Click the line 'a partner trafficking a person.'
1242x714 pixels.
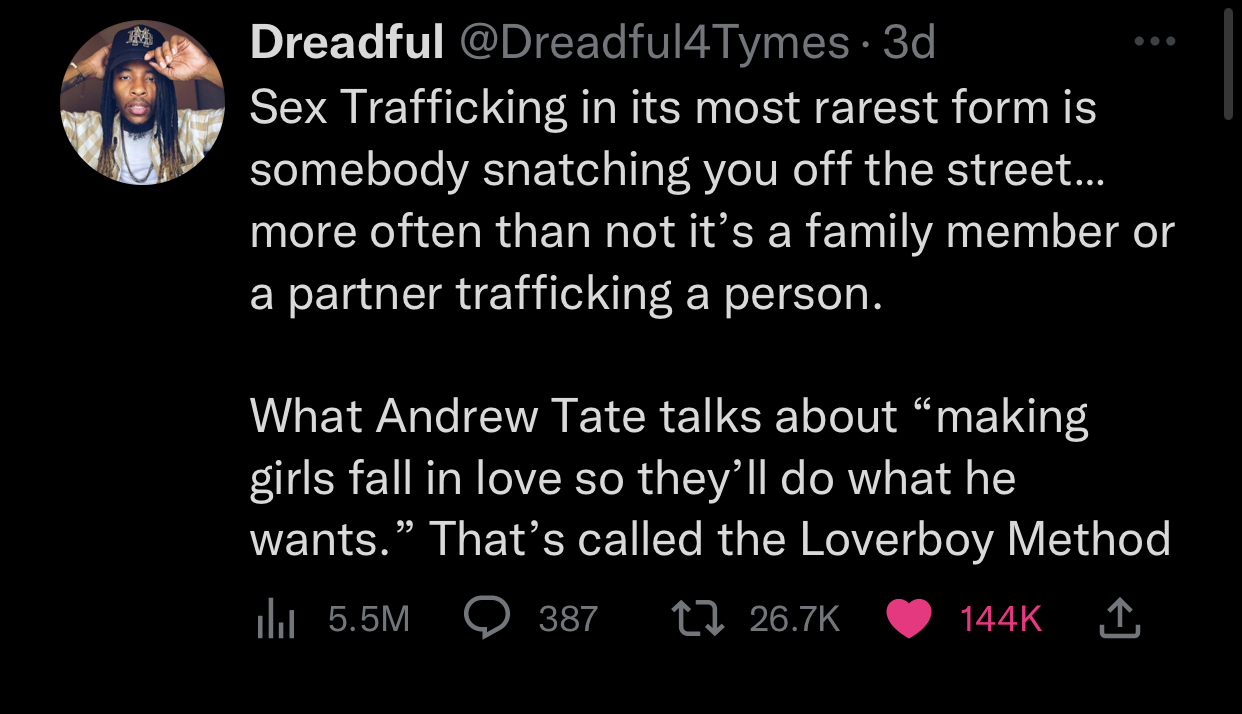click(x=567, y=295)
